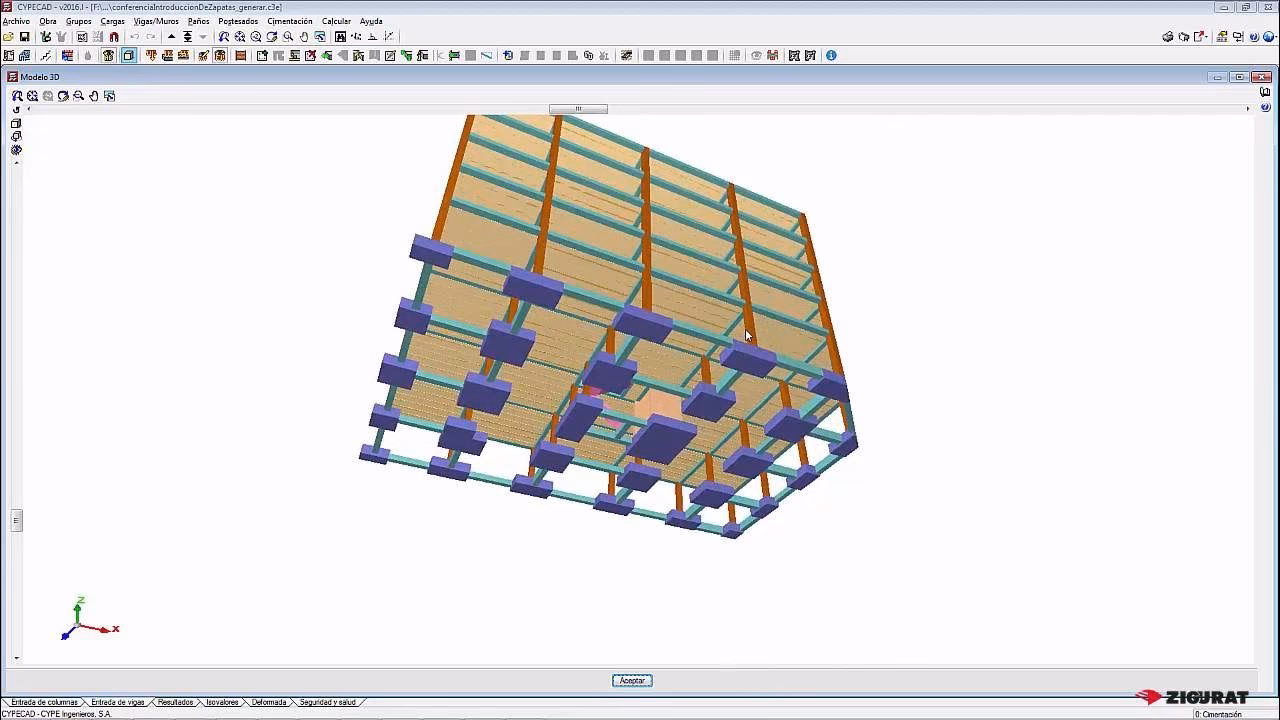This screenshot has width=1280, height=720.
Task: Click the rotate arrow icon in the left view toolbar
Action: pos(16,110)
